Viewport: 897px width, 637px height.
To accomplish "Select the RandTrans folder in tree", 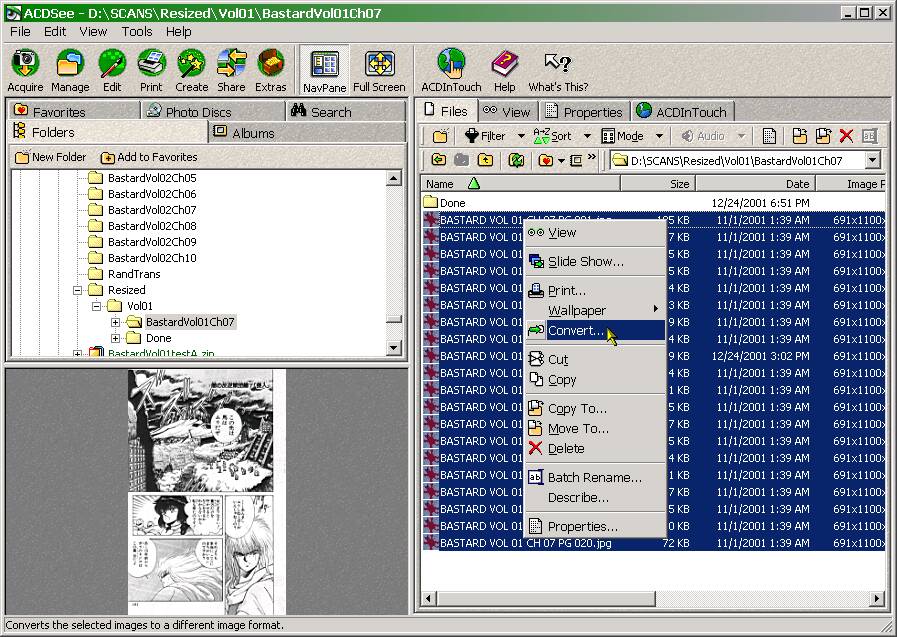I will (134, 274).
